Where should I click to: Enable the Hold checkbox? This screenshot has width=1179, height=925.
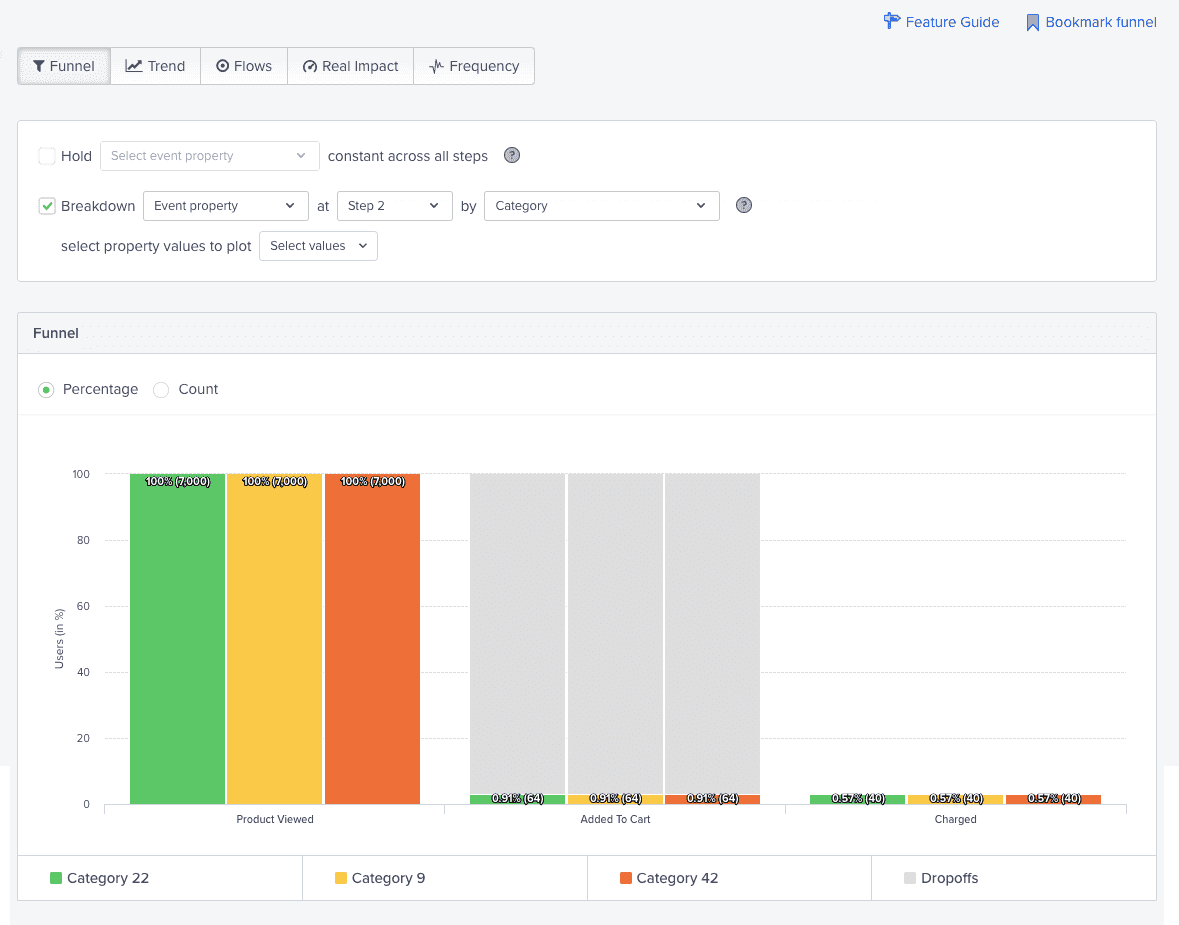pyautogui.click(x=46, y=156)
